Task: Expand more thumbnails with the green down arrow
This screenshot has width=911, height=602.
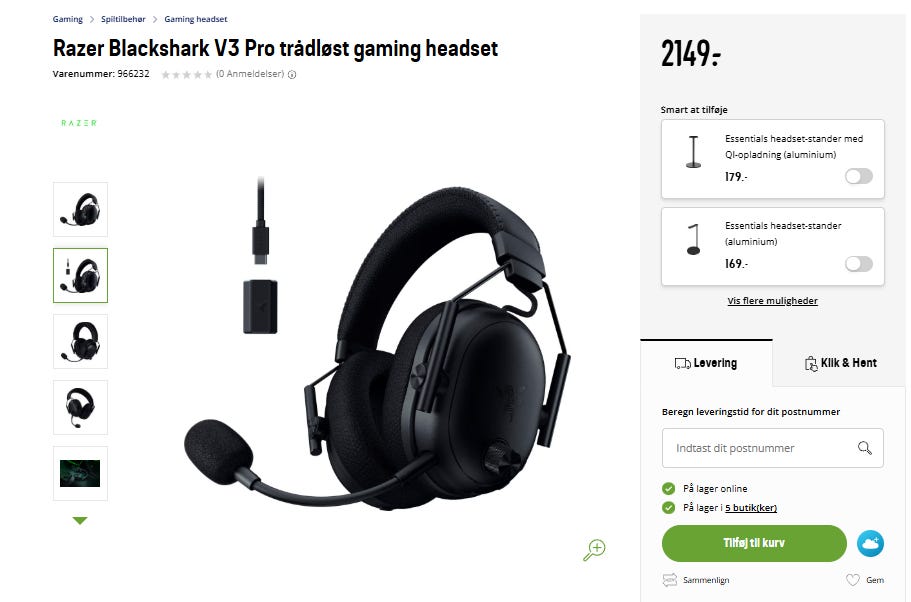Action: [x=80, y=520]
